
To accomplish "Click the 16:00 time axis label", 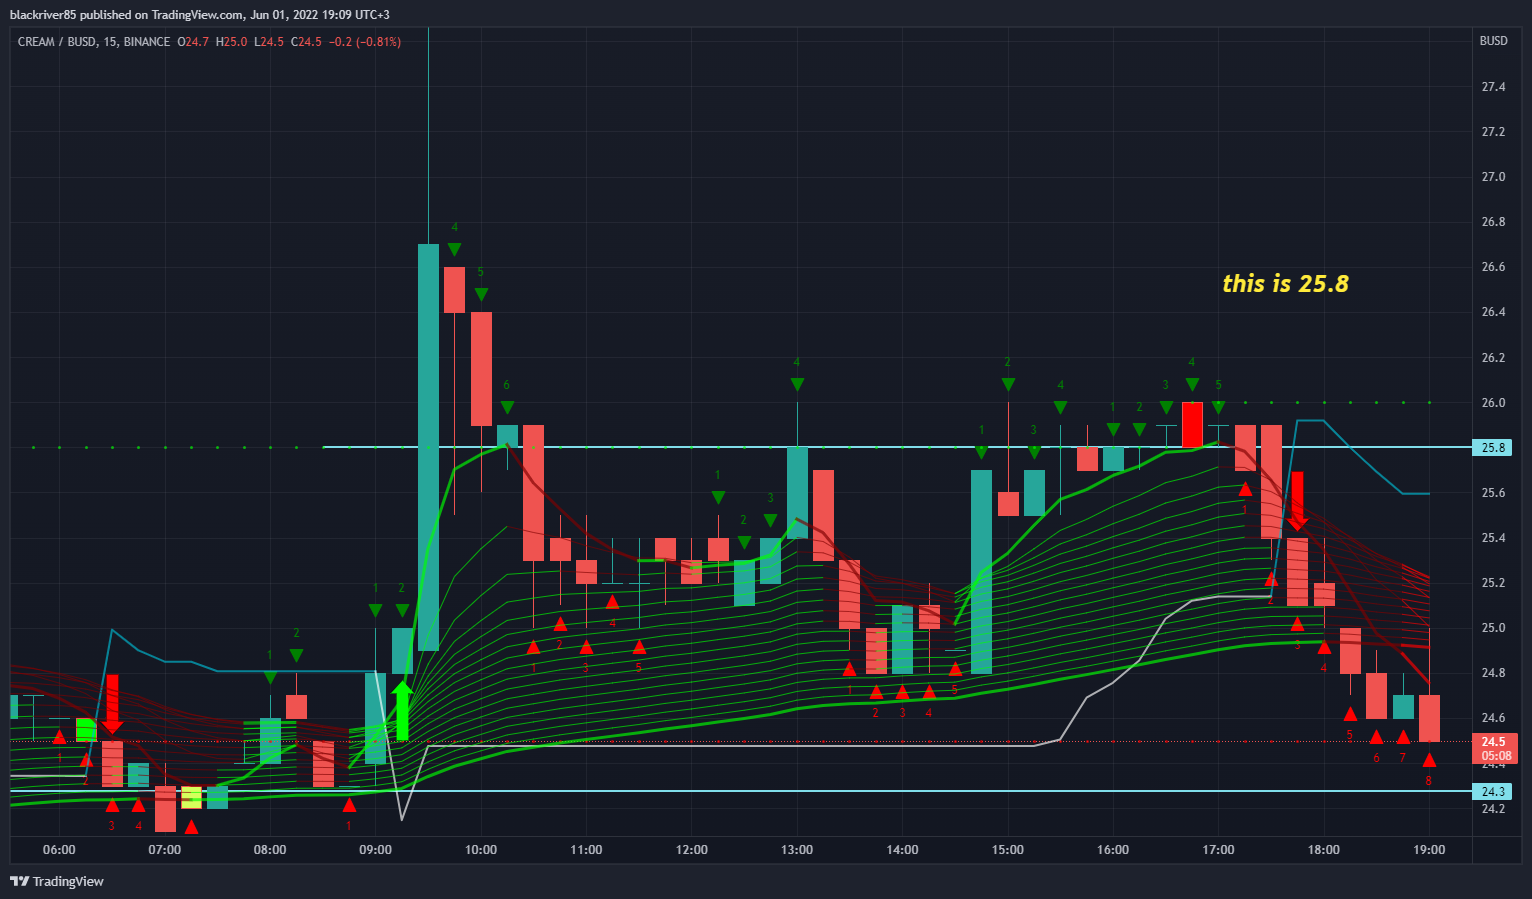I will (x=1113, y=850).
